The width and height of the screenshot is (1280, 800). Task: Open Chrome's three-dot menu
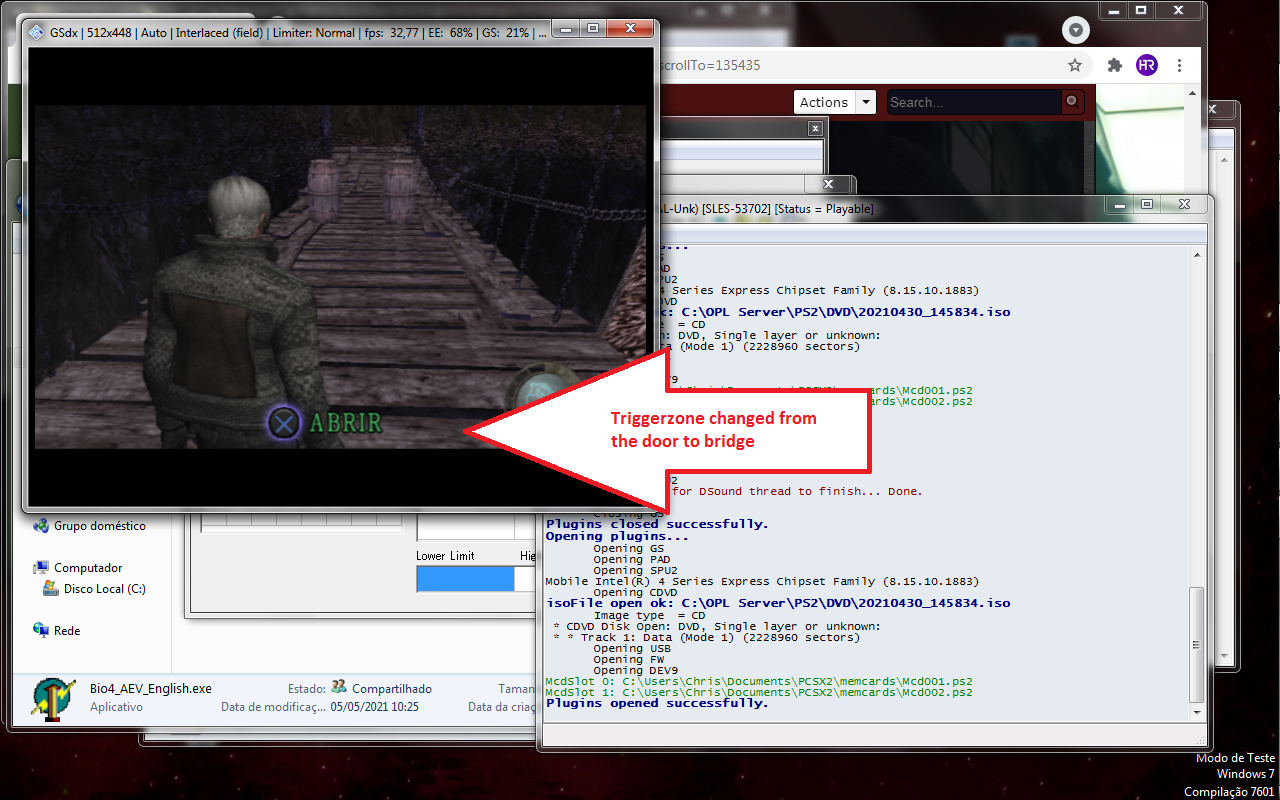1181,65
